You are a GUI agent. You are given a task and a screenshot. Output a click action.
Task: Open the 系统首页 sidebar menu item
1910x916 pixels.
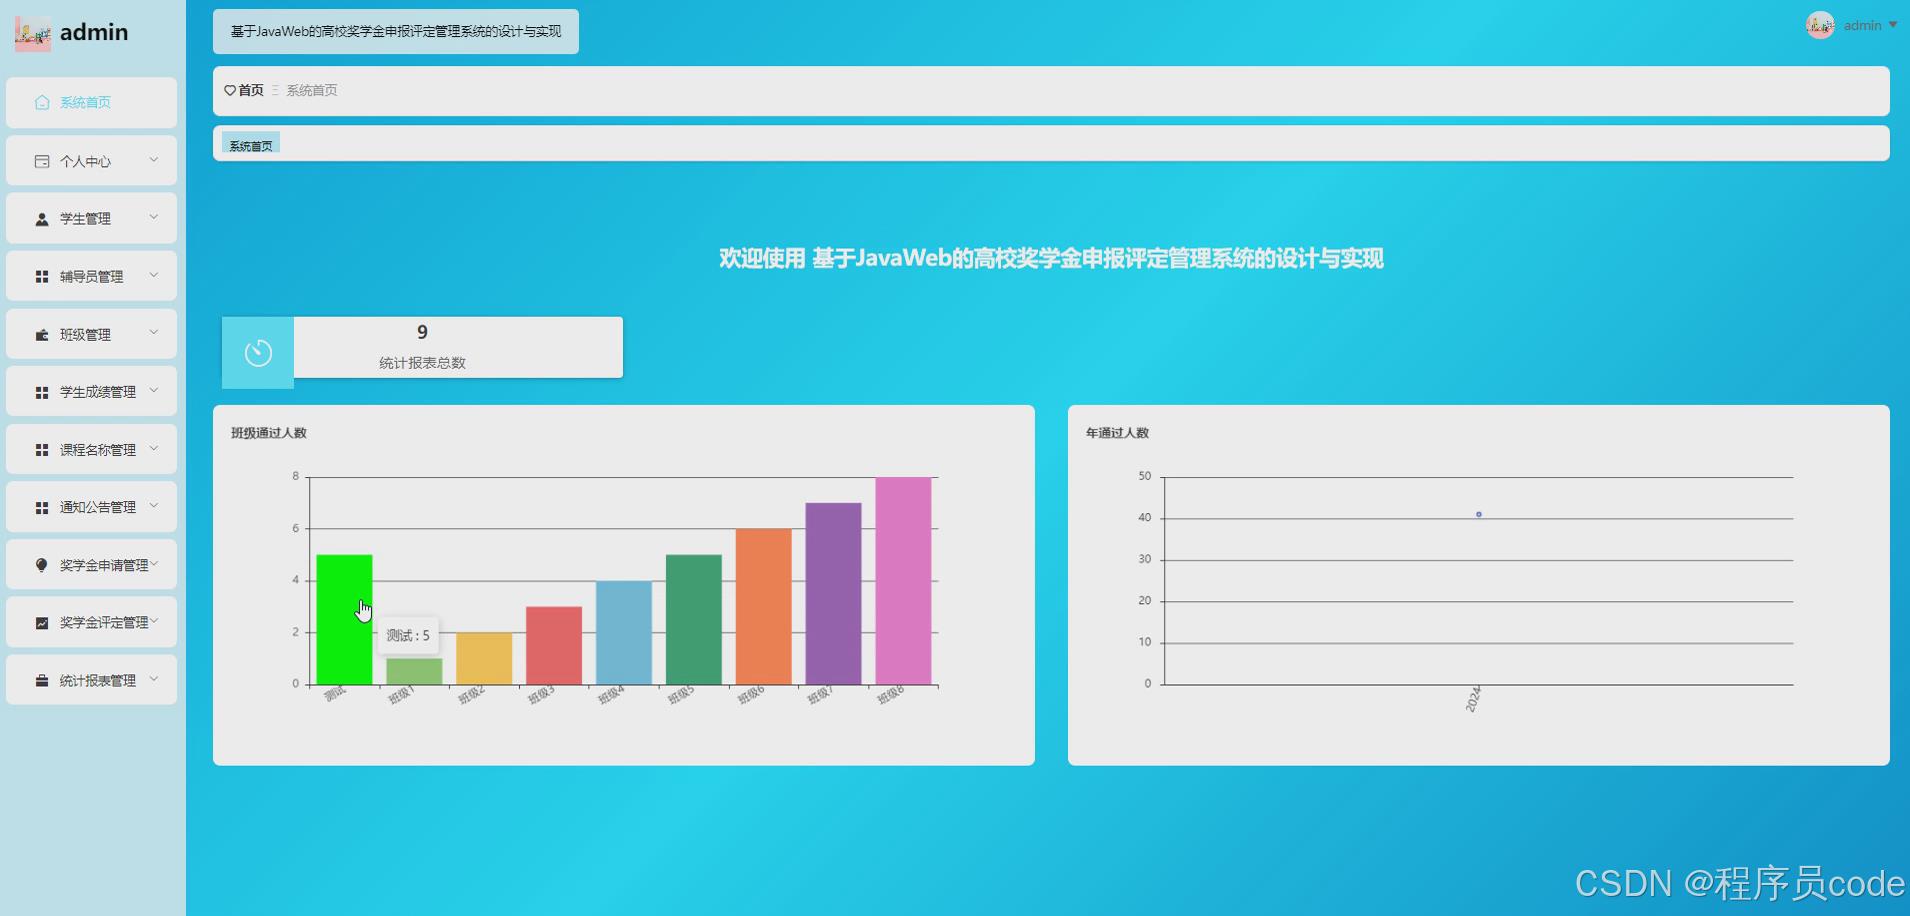click(x=91, y=102)
